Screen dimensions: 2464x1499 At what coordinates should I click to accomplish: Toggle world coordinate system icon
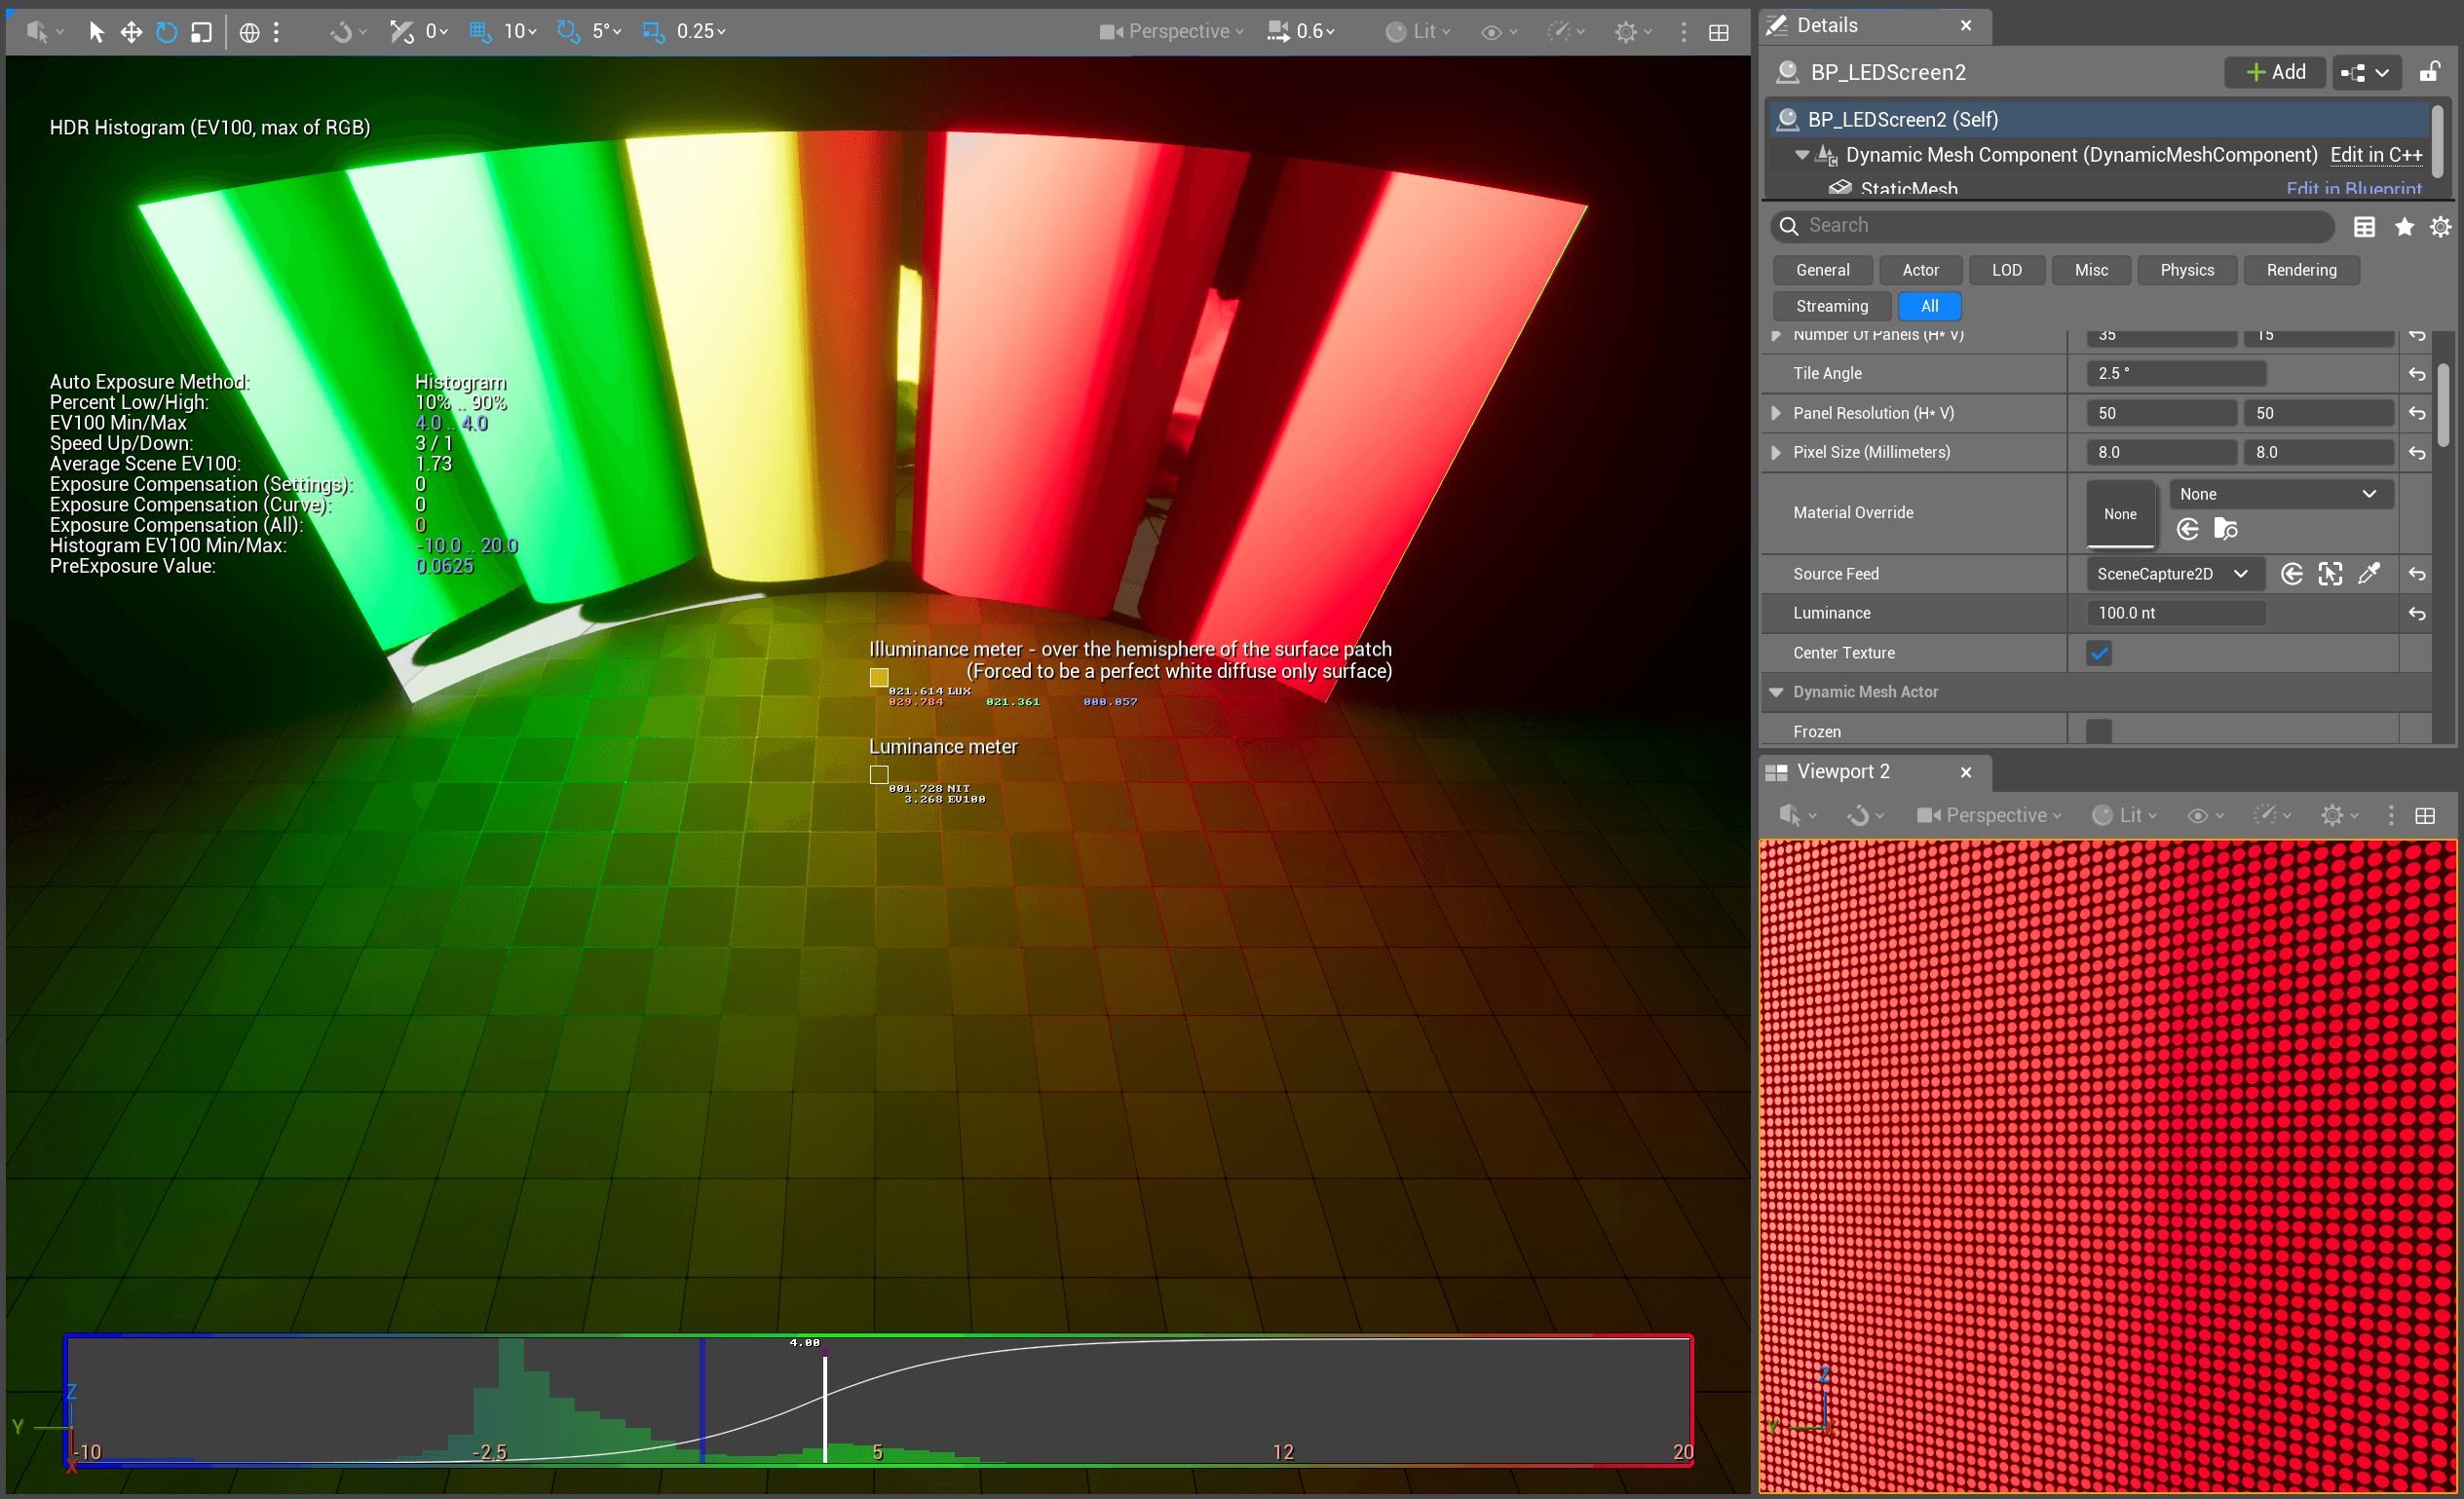click(x=250, y=32)
